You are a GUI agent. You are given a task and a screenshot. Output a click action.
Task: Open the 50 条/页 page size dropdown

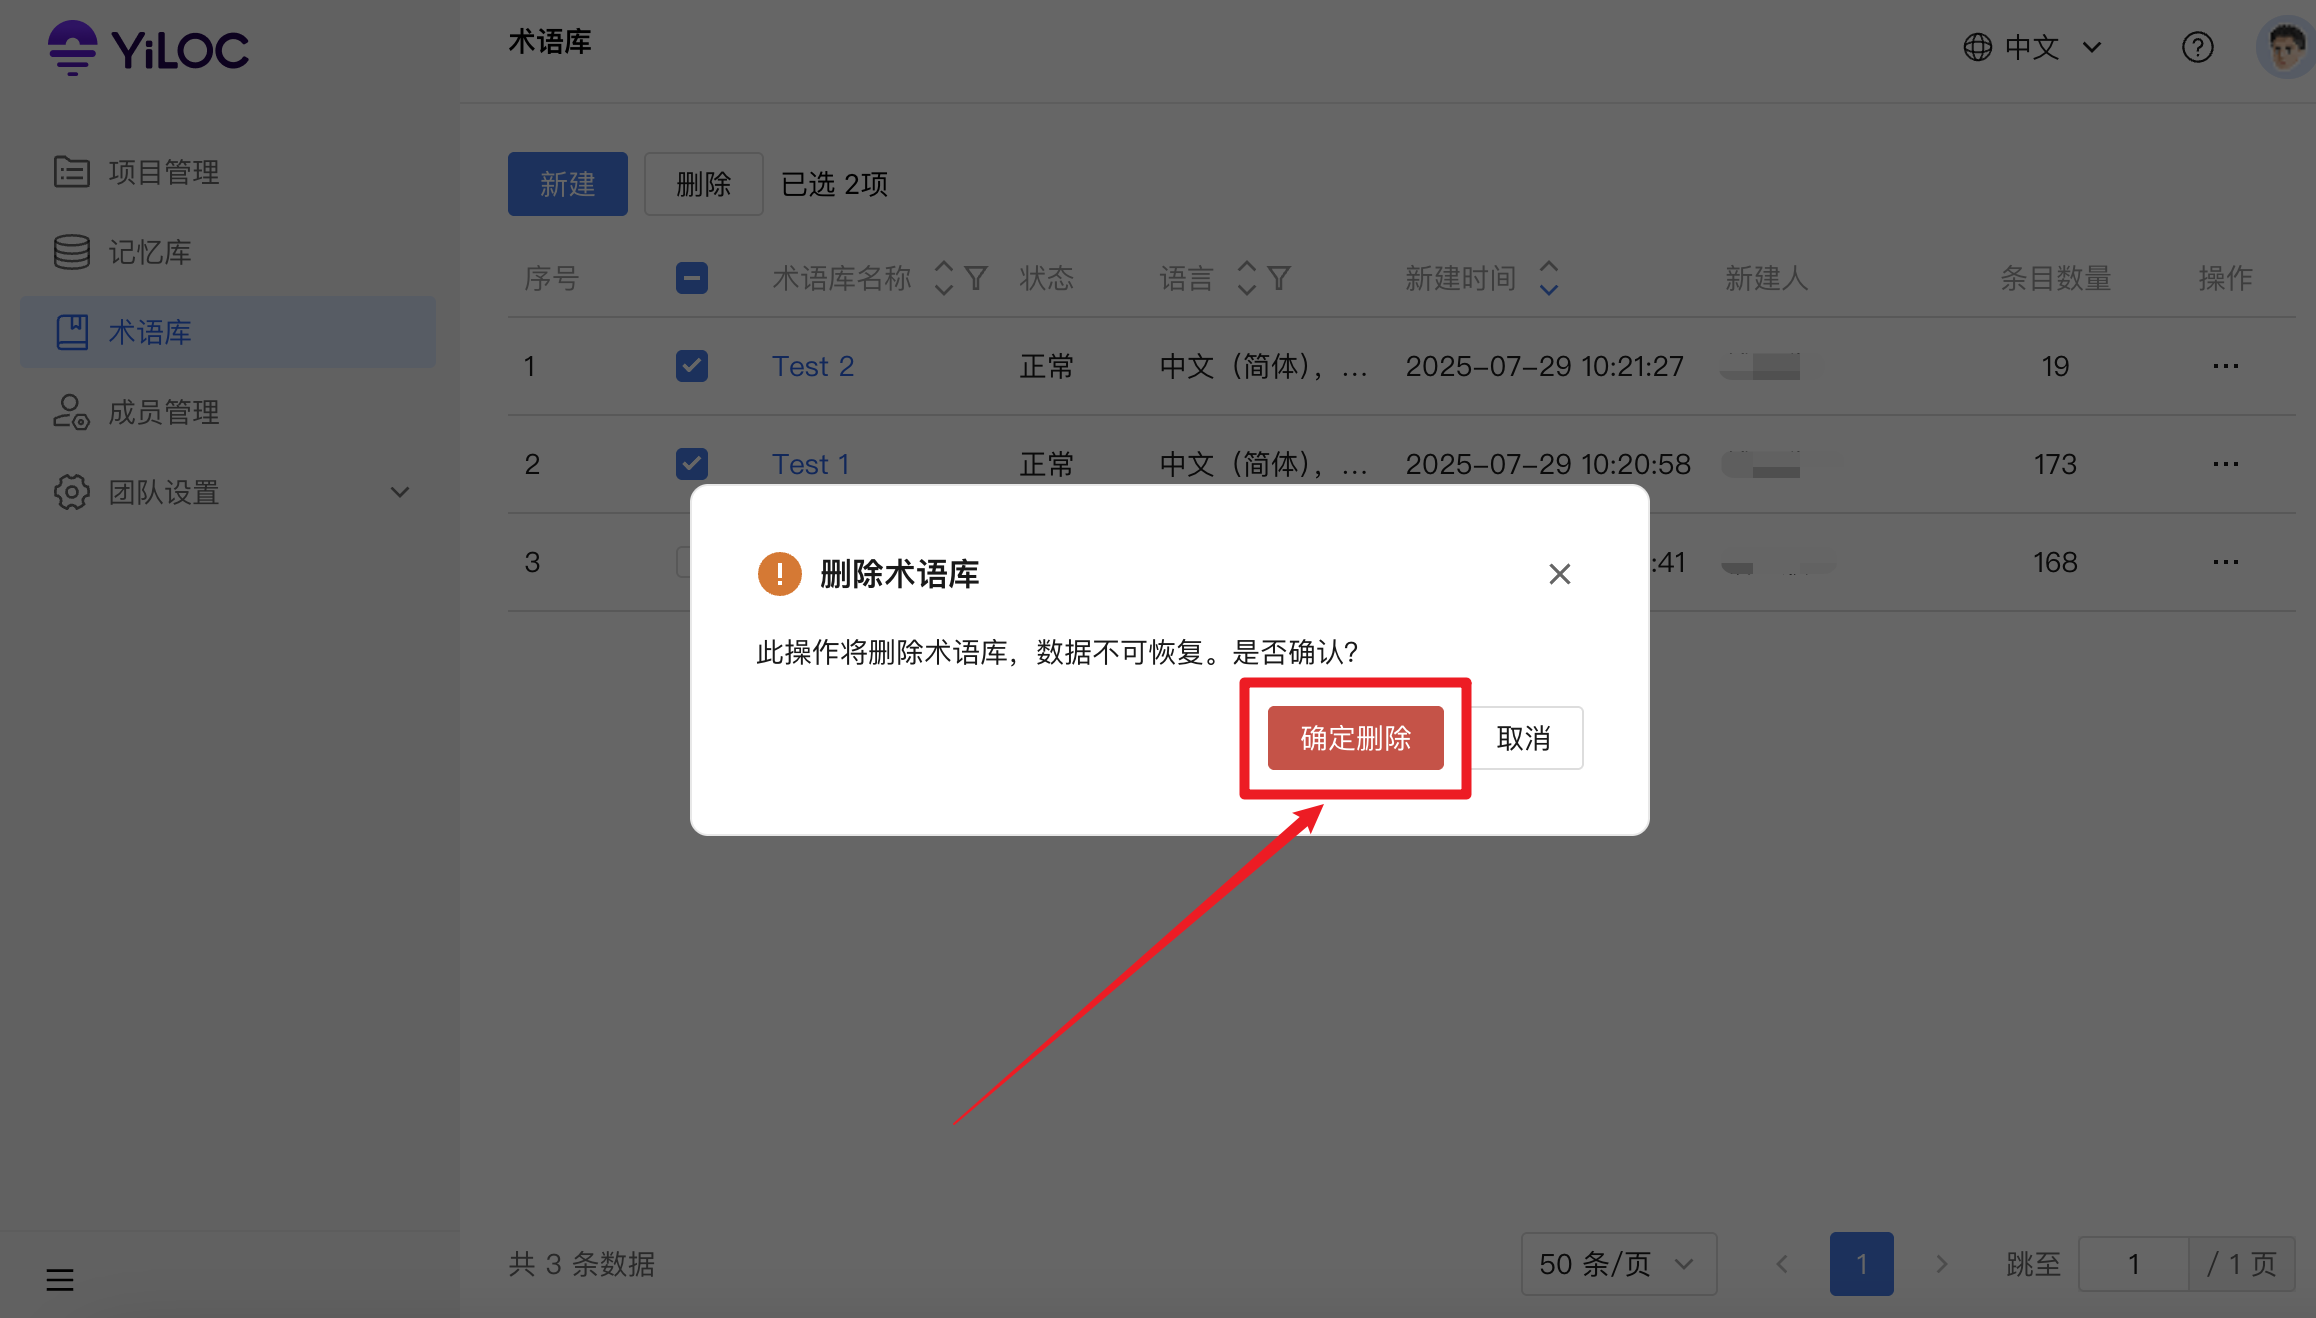pos(1619,1264)
